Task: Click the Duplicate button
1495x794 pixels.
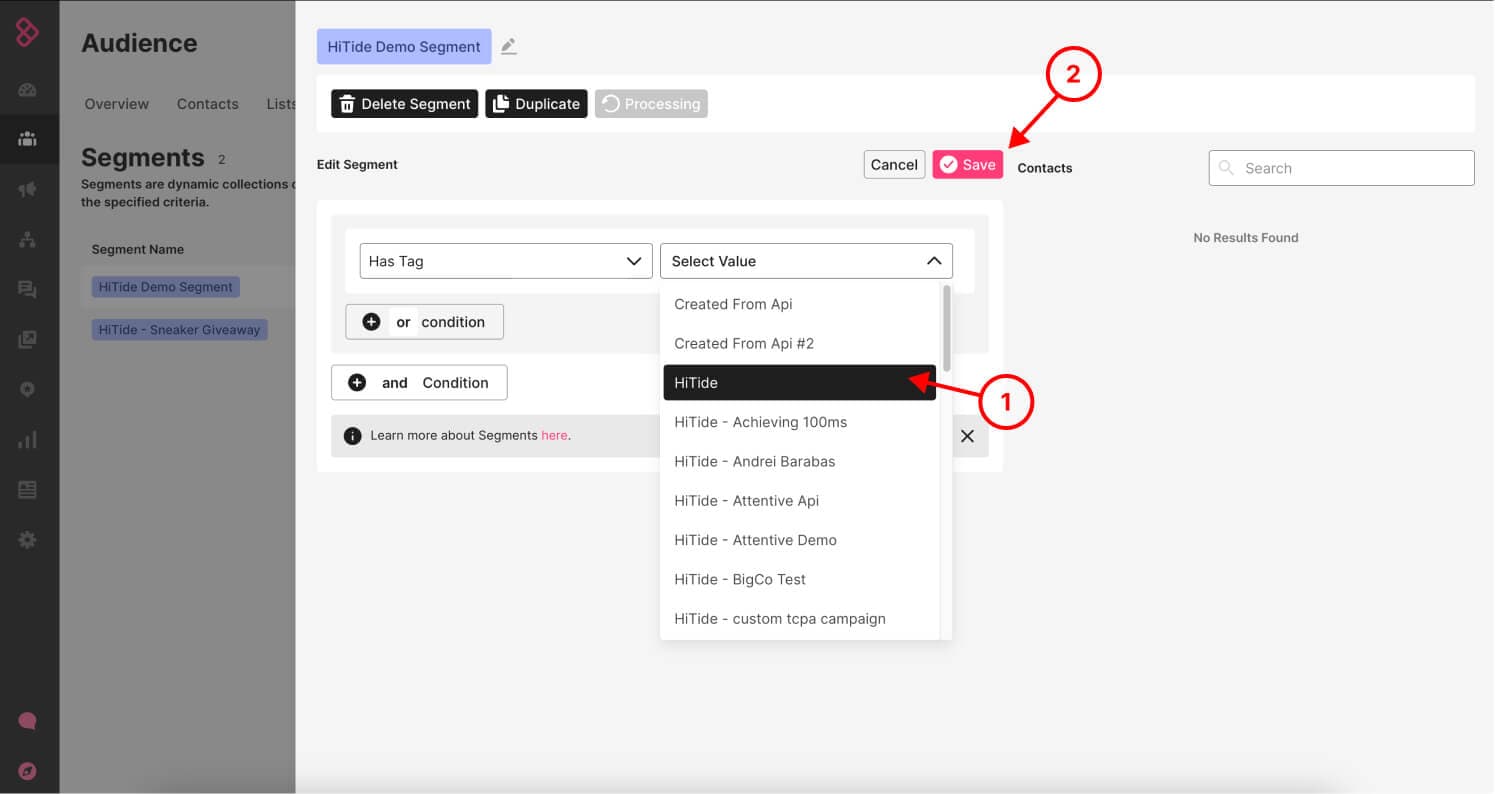Action: pos(537,104)
